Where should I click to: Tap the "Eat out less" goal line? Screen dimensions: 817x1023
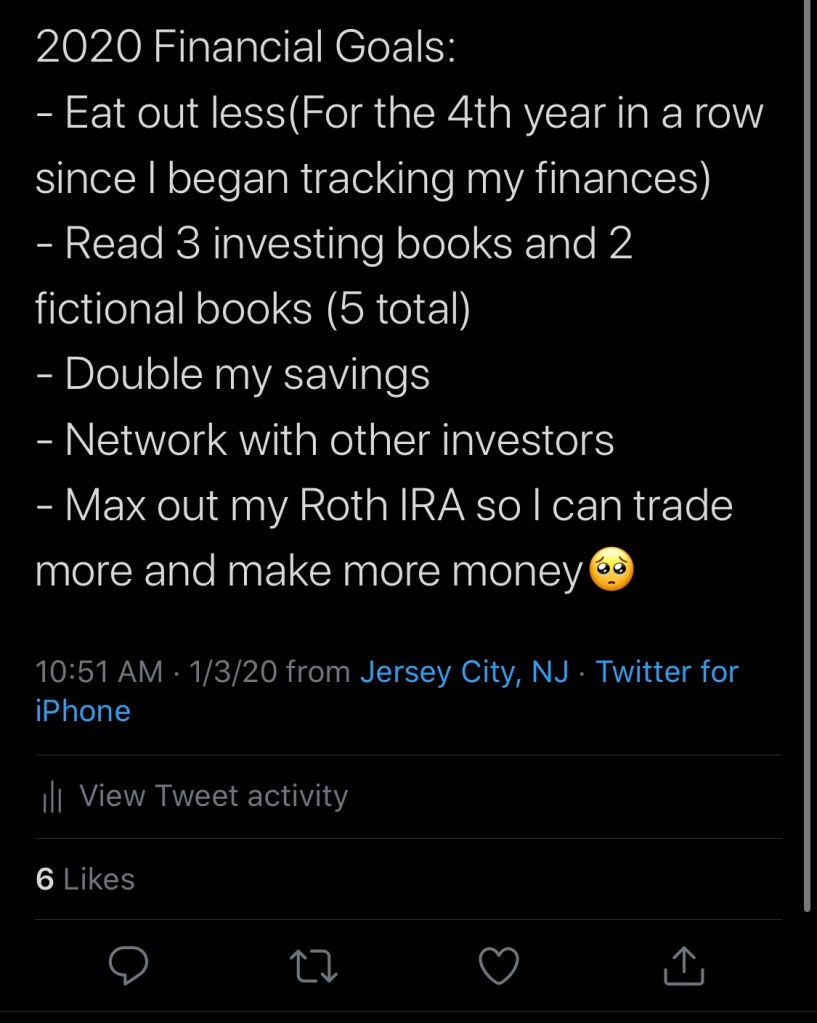pyautogui.click(x=399, y=113)
